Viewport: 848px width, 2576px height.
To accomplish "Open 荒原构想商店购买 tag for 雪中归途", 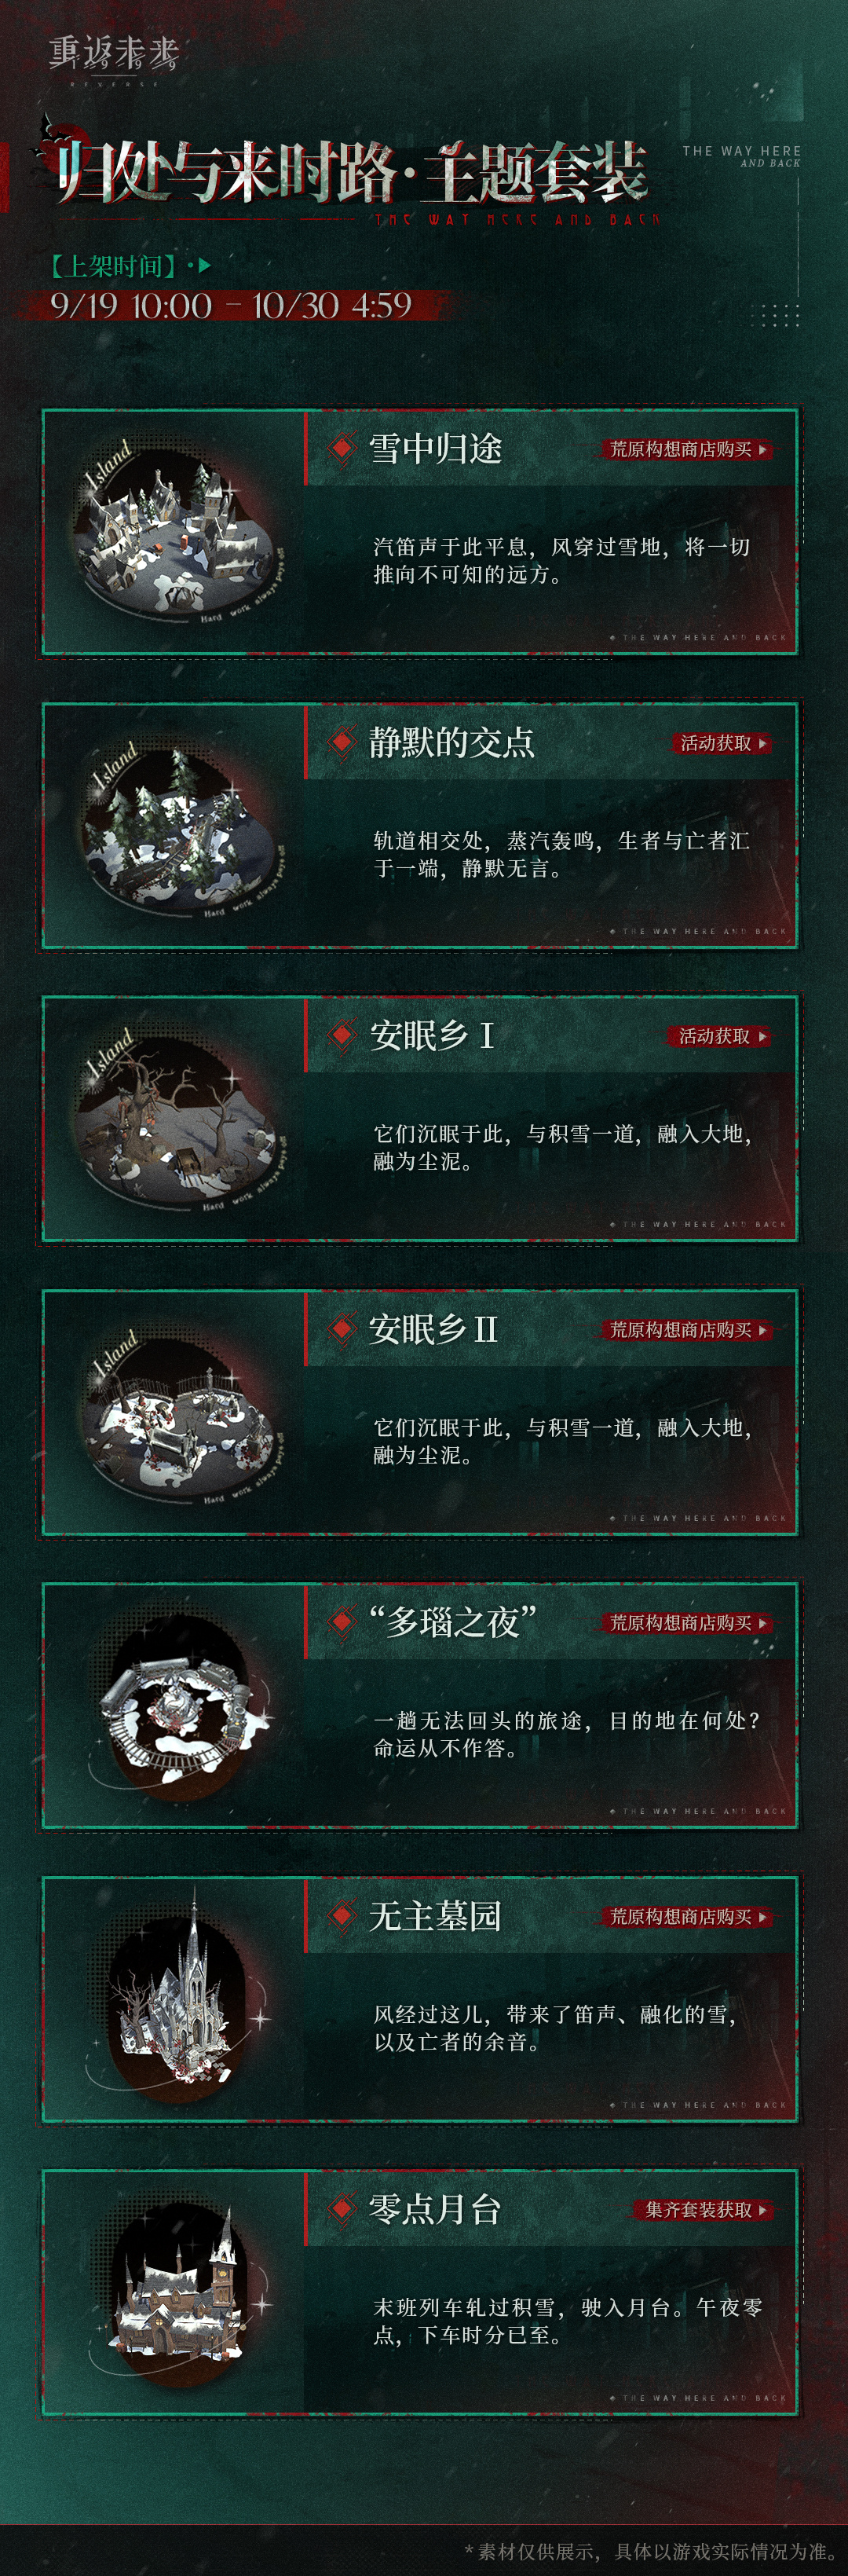I will (687, 449).
